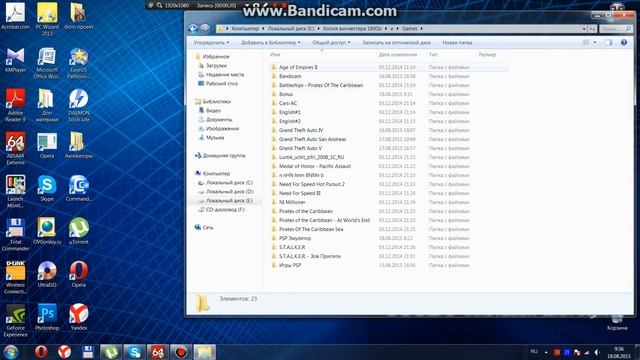Select D-Link Wireless Connect desktop icon
The height and width of the screenshot is (360, 640).
pyautogui.click(x=15, y=278)
